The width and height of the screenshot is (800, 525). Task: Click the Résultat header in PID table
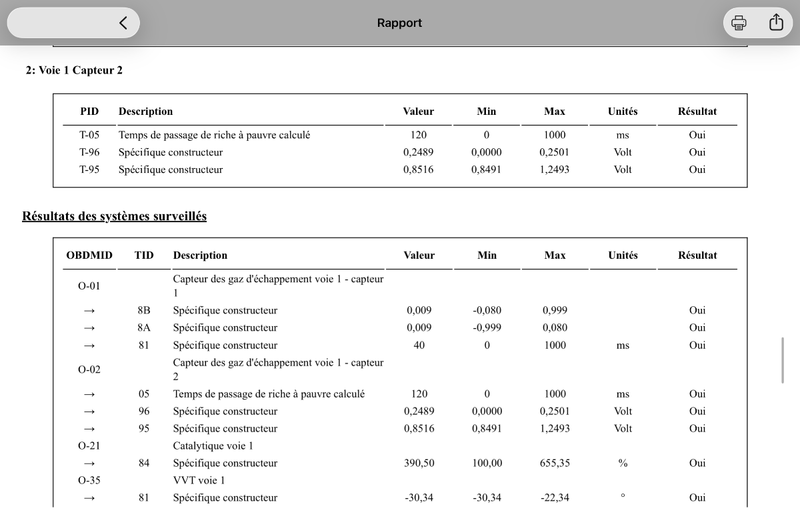point(697,111)
